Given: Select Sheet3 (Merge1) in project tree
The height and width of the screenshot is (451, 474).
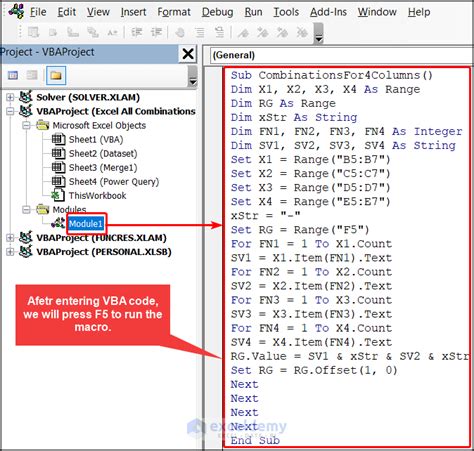Looking at the screenshot, I should pyautogui.click(x=103, y=167).
